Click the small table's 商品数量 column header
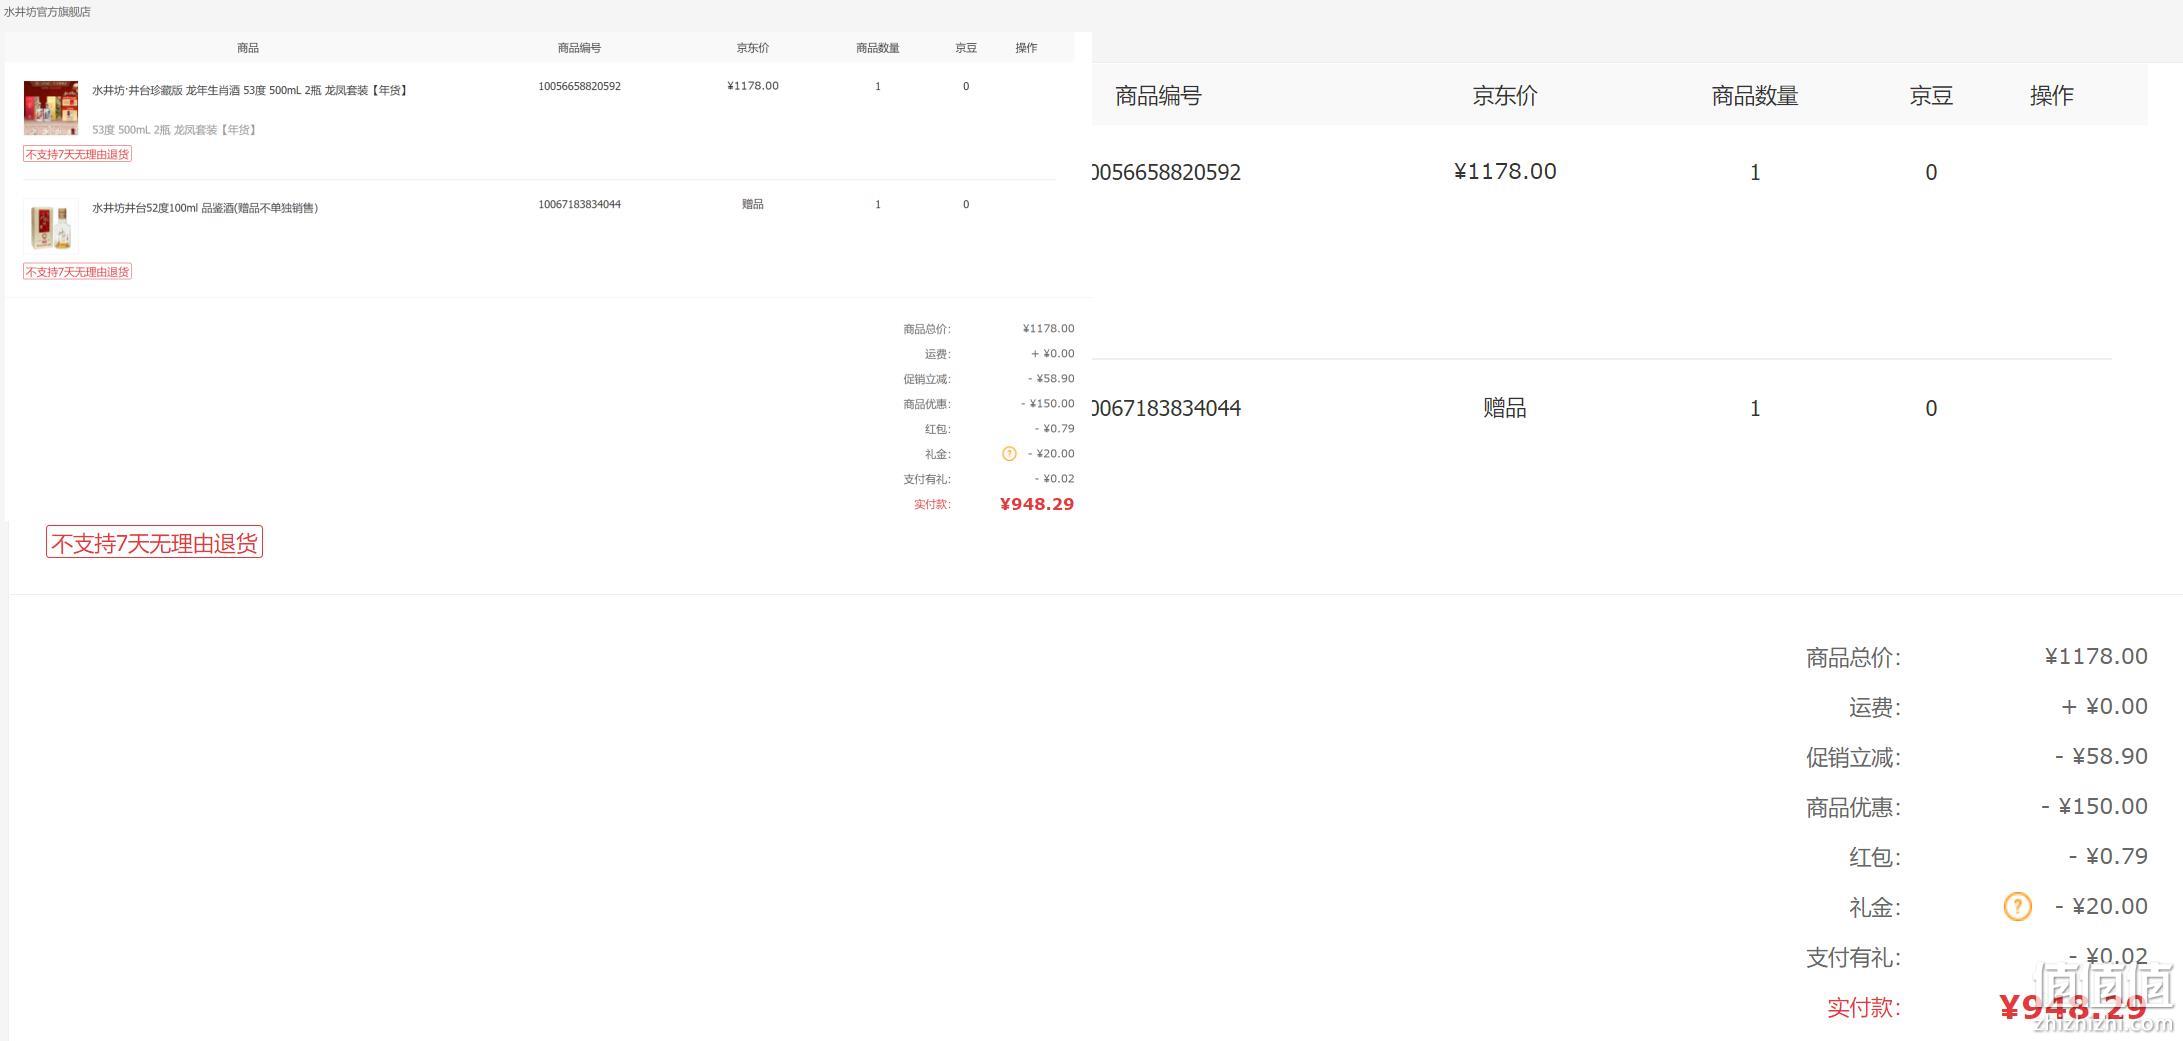 coord(878,48)
